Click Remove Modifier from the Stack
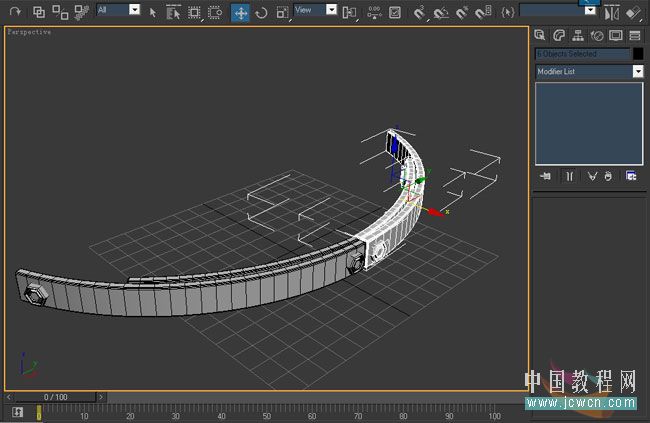Viewport: 650px width, 423px height. click(608, 177)
